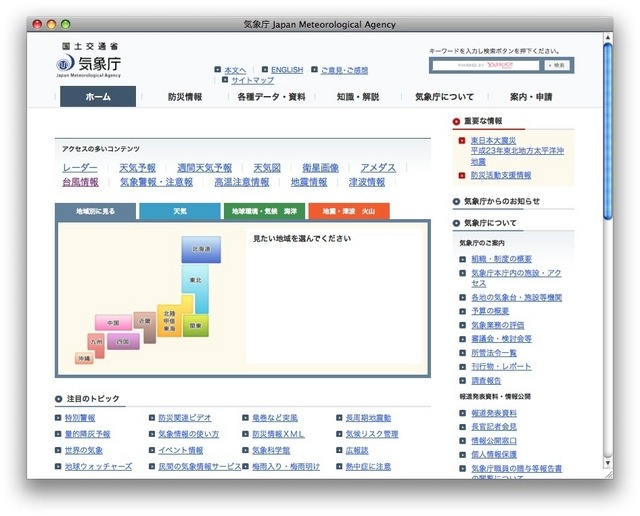Select Hokkaido region on the map
Image resolution: width=640 pixels, height=516 pixels.
201,249
